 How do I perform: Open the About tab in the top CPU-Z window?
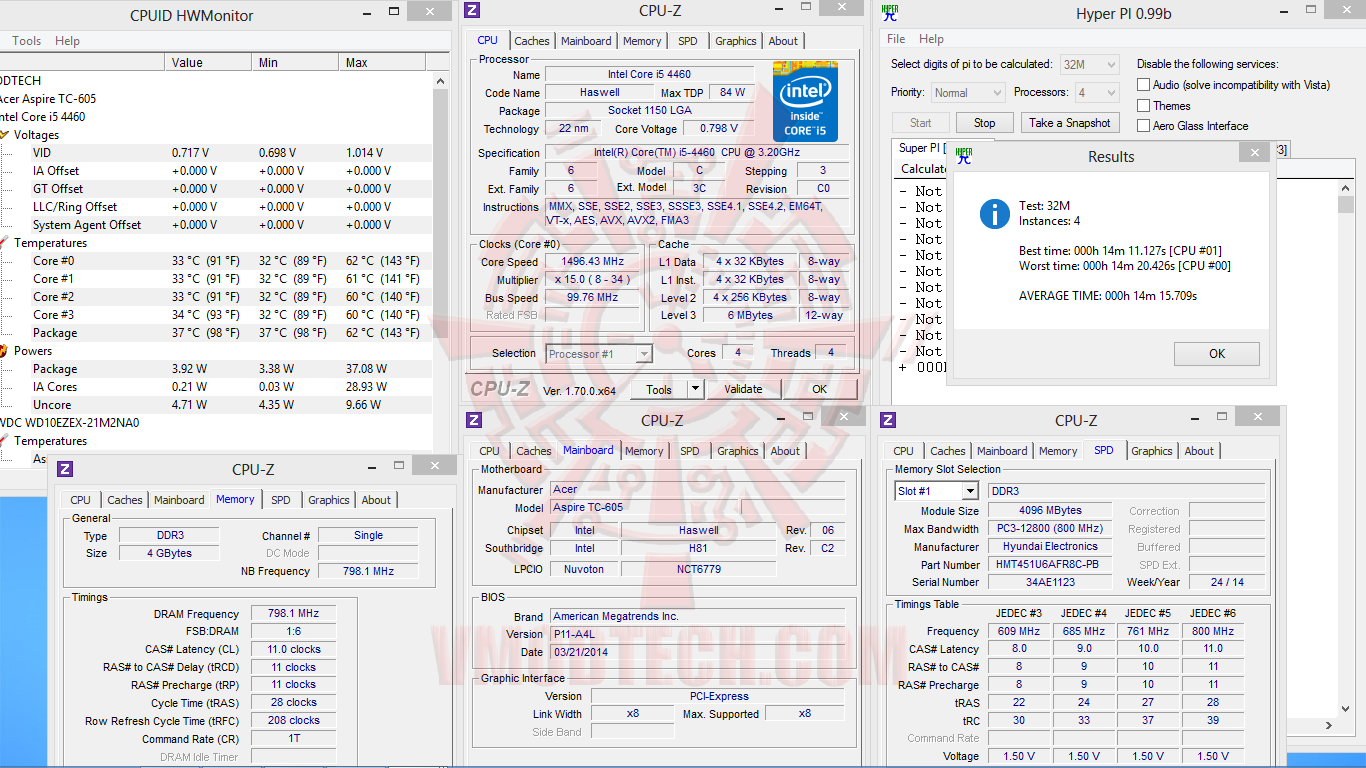coord(784,41)
